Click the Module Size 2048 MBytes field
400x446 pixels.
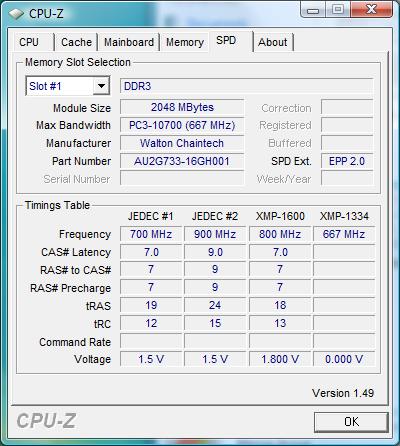click(182, 107)
